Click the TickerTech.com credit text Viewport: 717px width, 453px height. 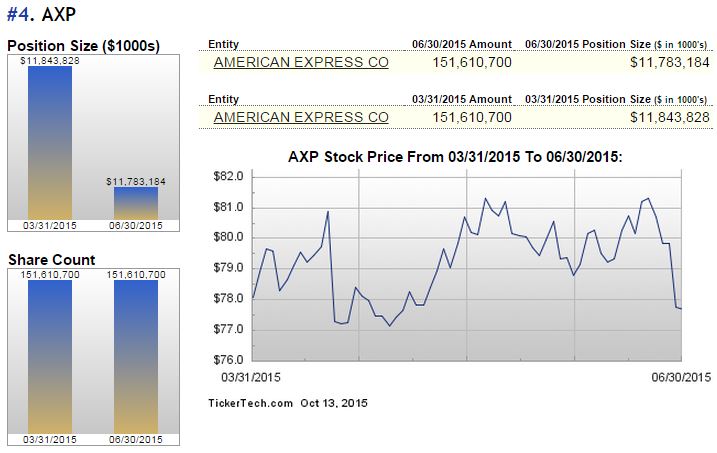250,403
